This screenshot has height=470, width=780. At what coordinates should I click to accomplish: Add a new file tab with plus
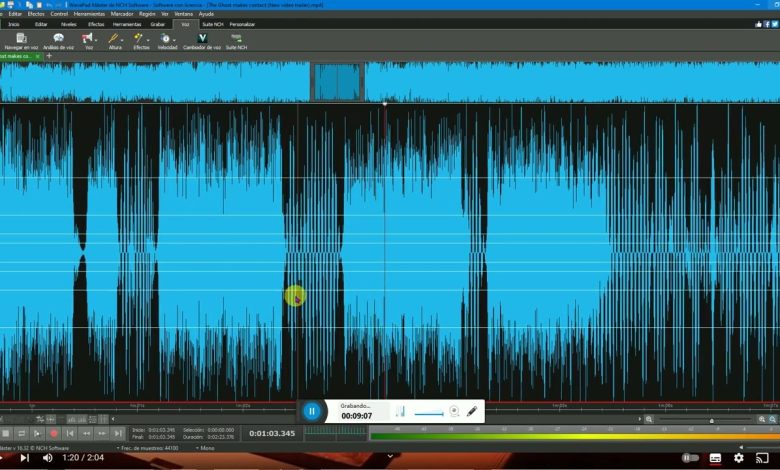(49, 56)
